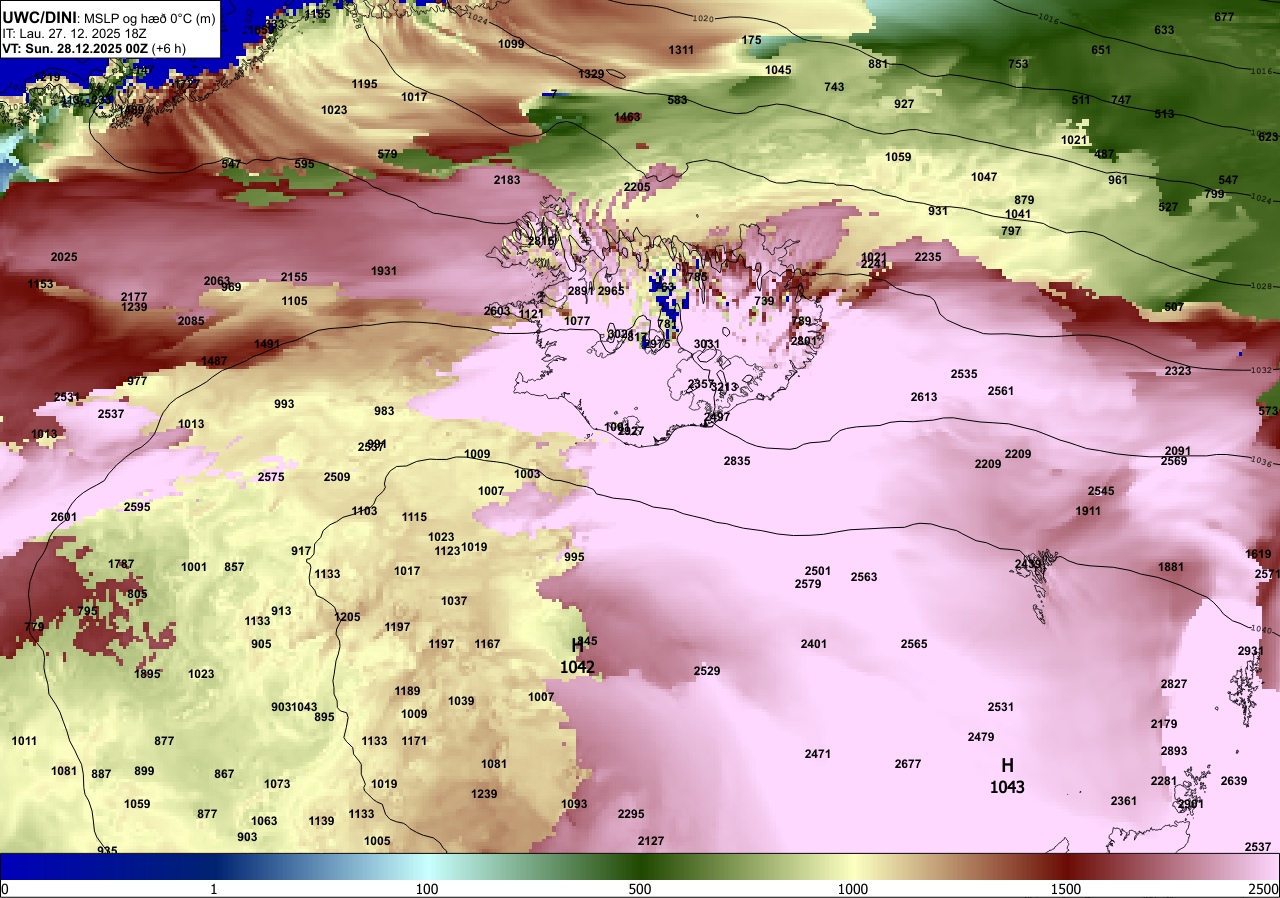Click the height value 961
1280x898 pixels.
[1118, 180]
